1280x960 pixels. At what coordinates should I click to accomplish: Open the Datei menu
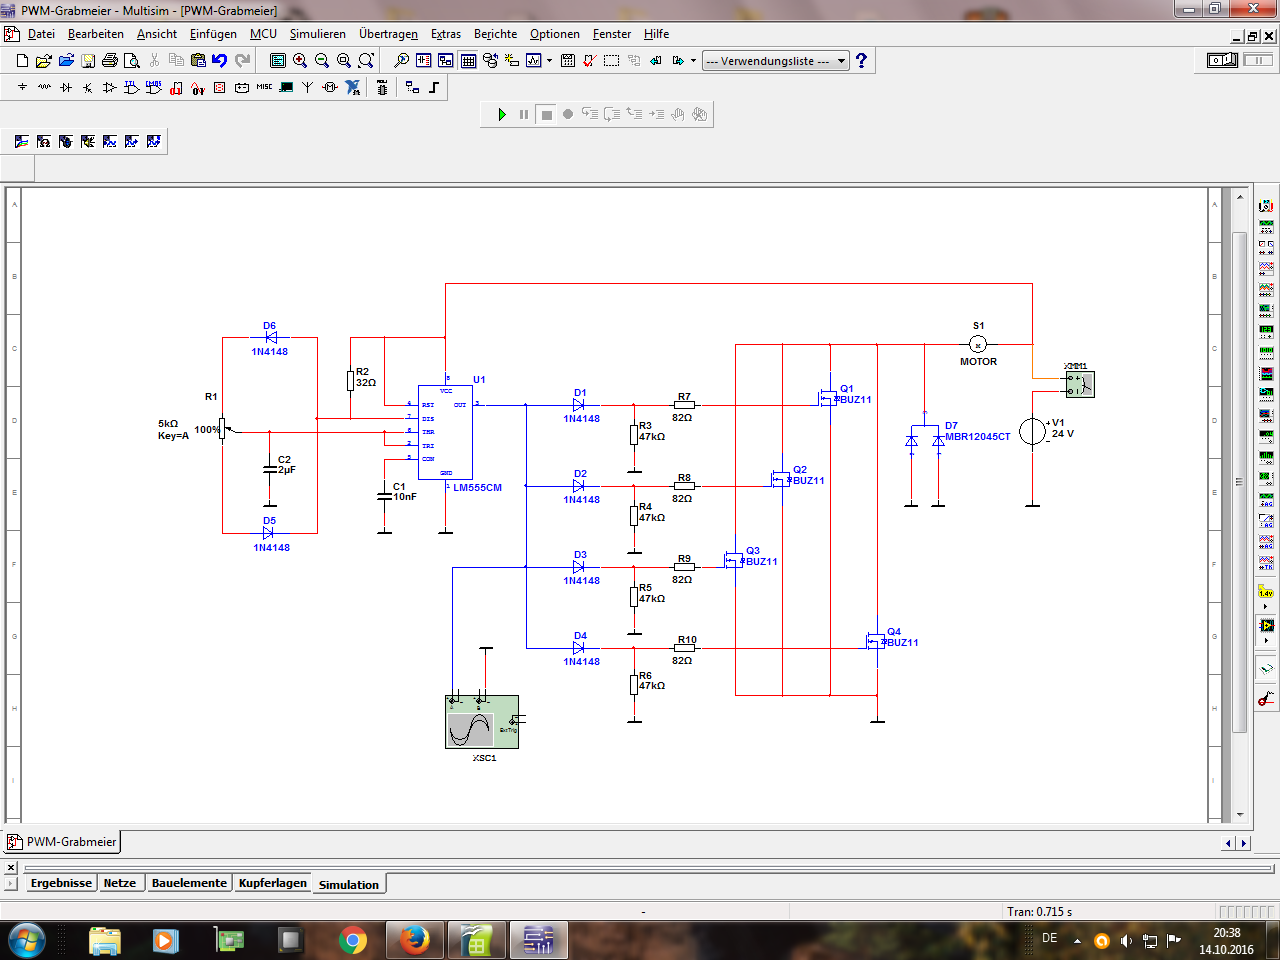41,34
